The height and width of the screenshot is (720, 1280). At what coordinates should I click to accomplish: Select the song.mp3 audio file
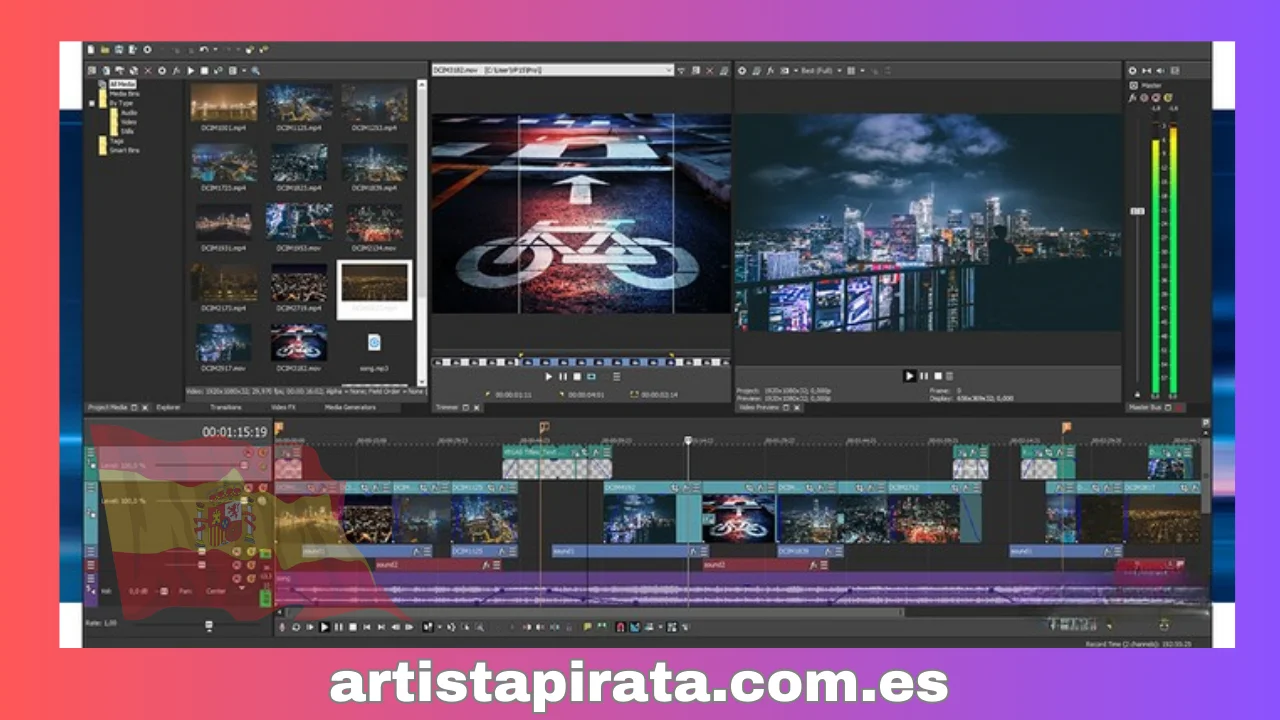coord(374,348)
